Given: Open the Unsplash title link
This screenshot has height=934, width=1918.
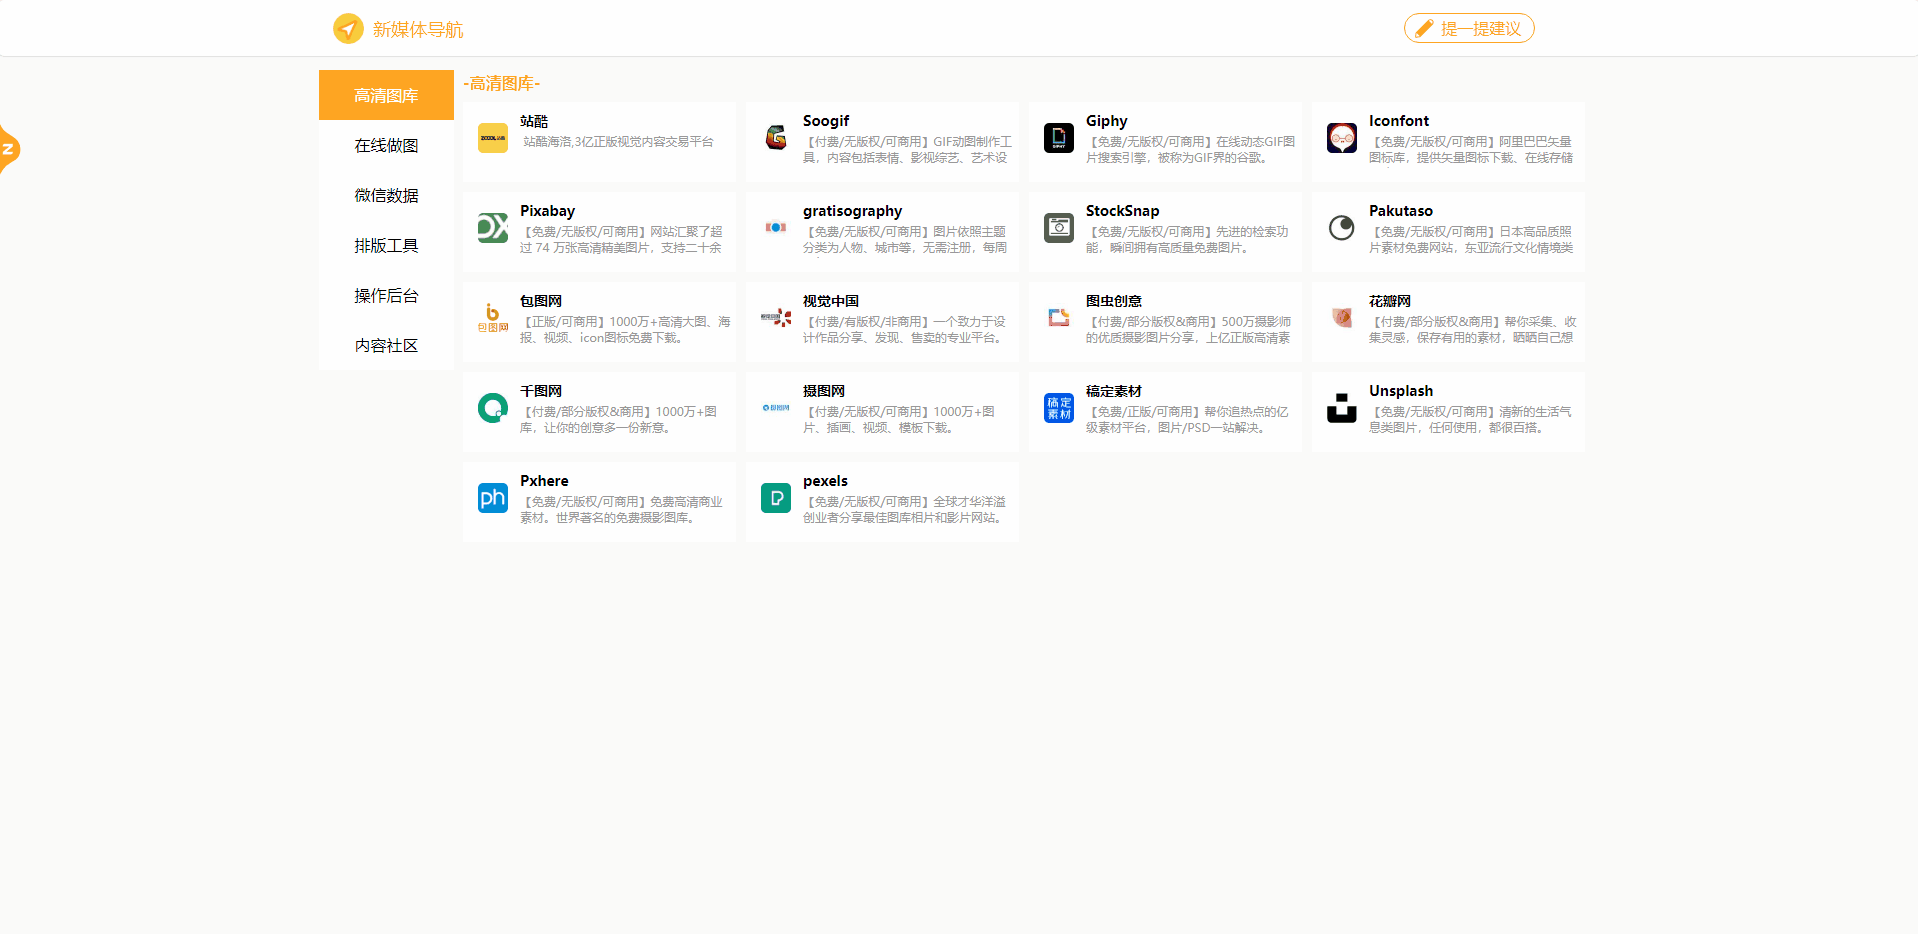Looking at the screenshot, I should [1401, 391].
